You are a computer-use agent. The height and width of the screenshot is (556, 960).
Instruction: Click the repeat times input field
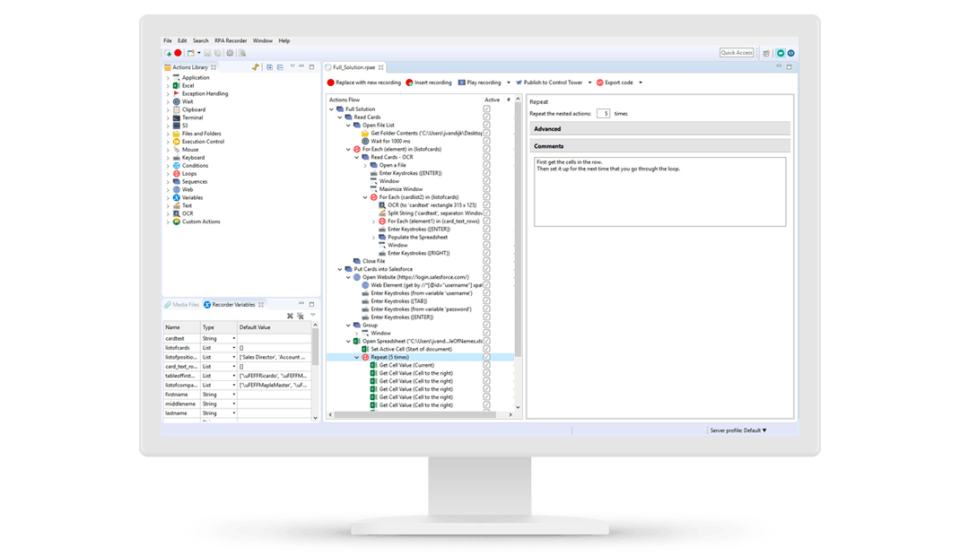click(603, 114)
